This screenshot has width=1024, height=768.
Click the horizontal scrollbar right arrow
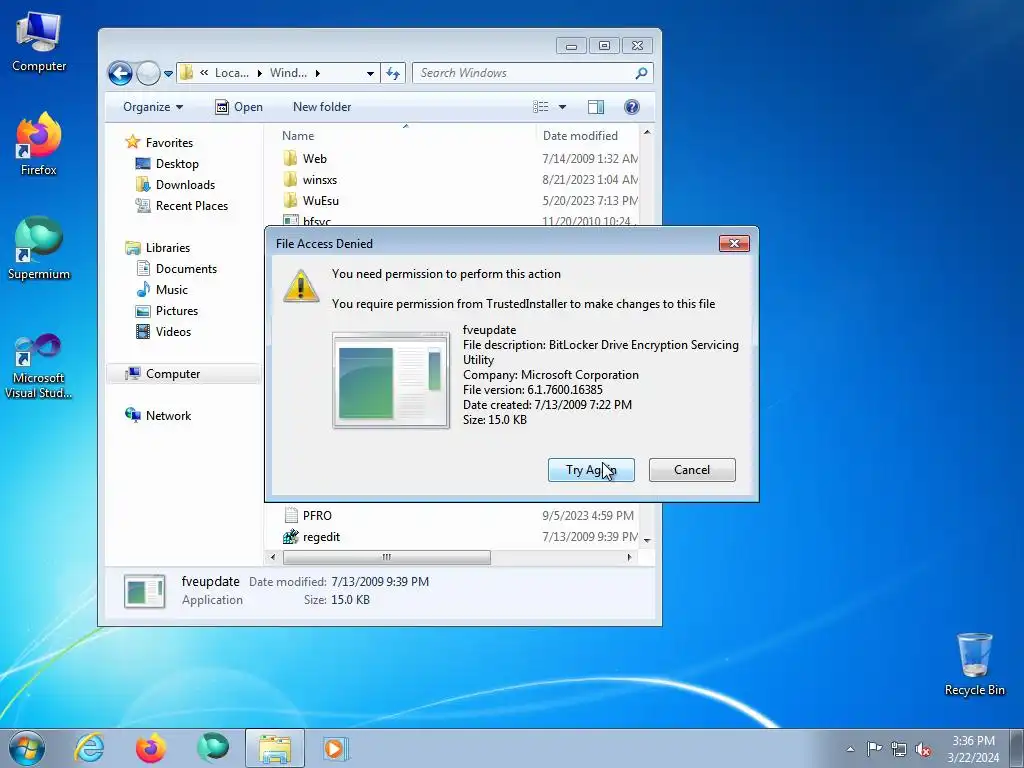629,557
